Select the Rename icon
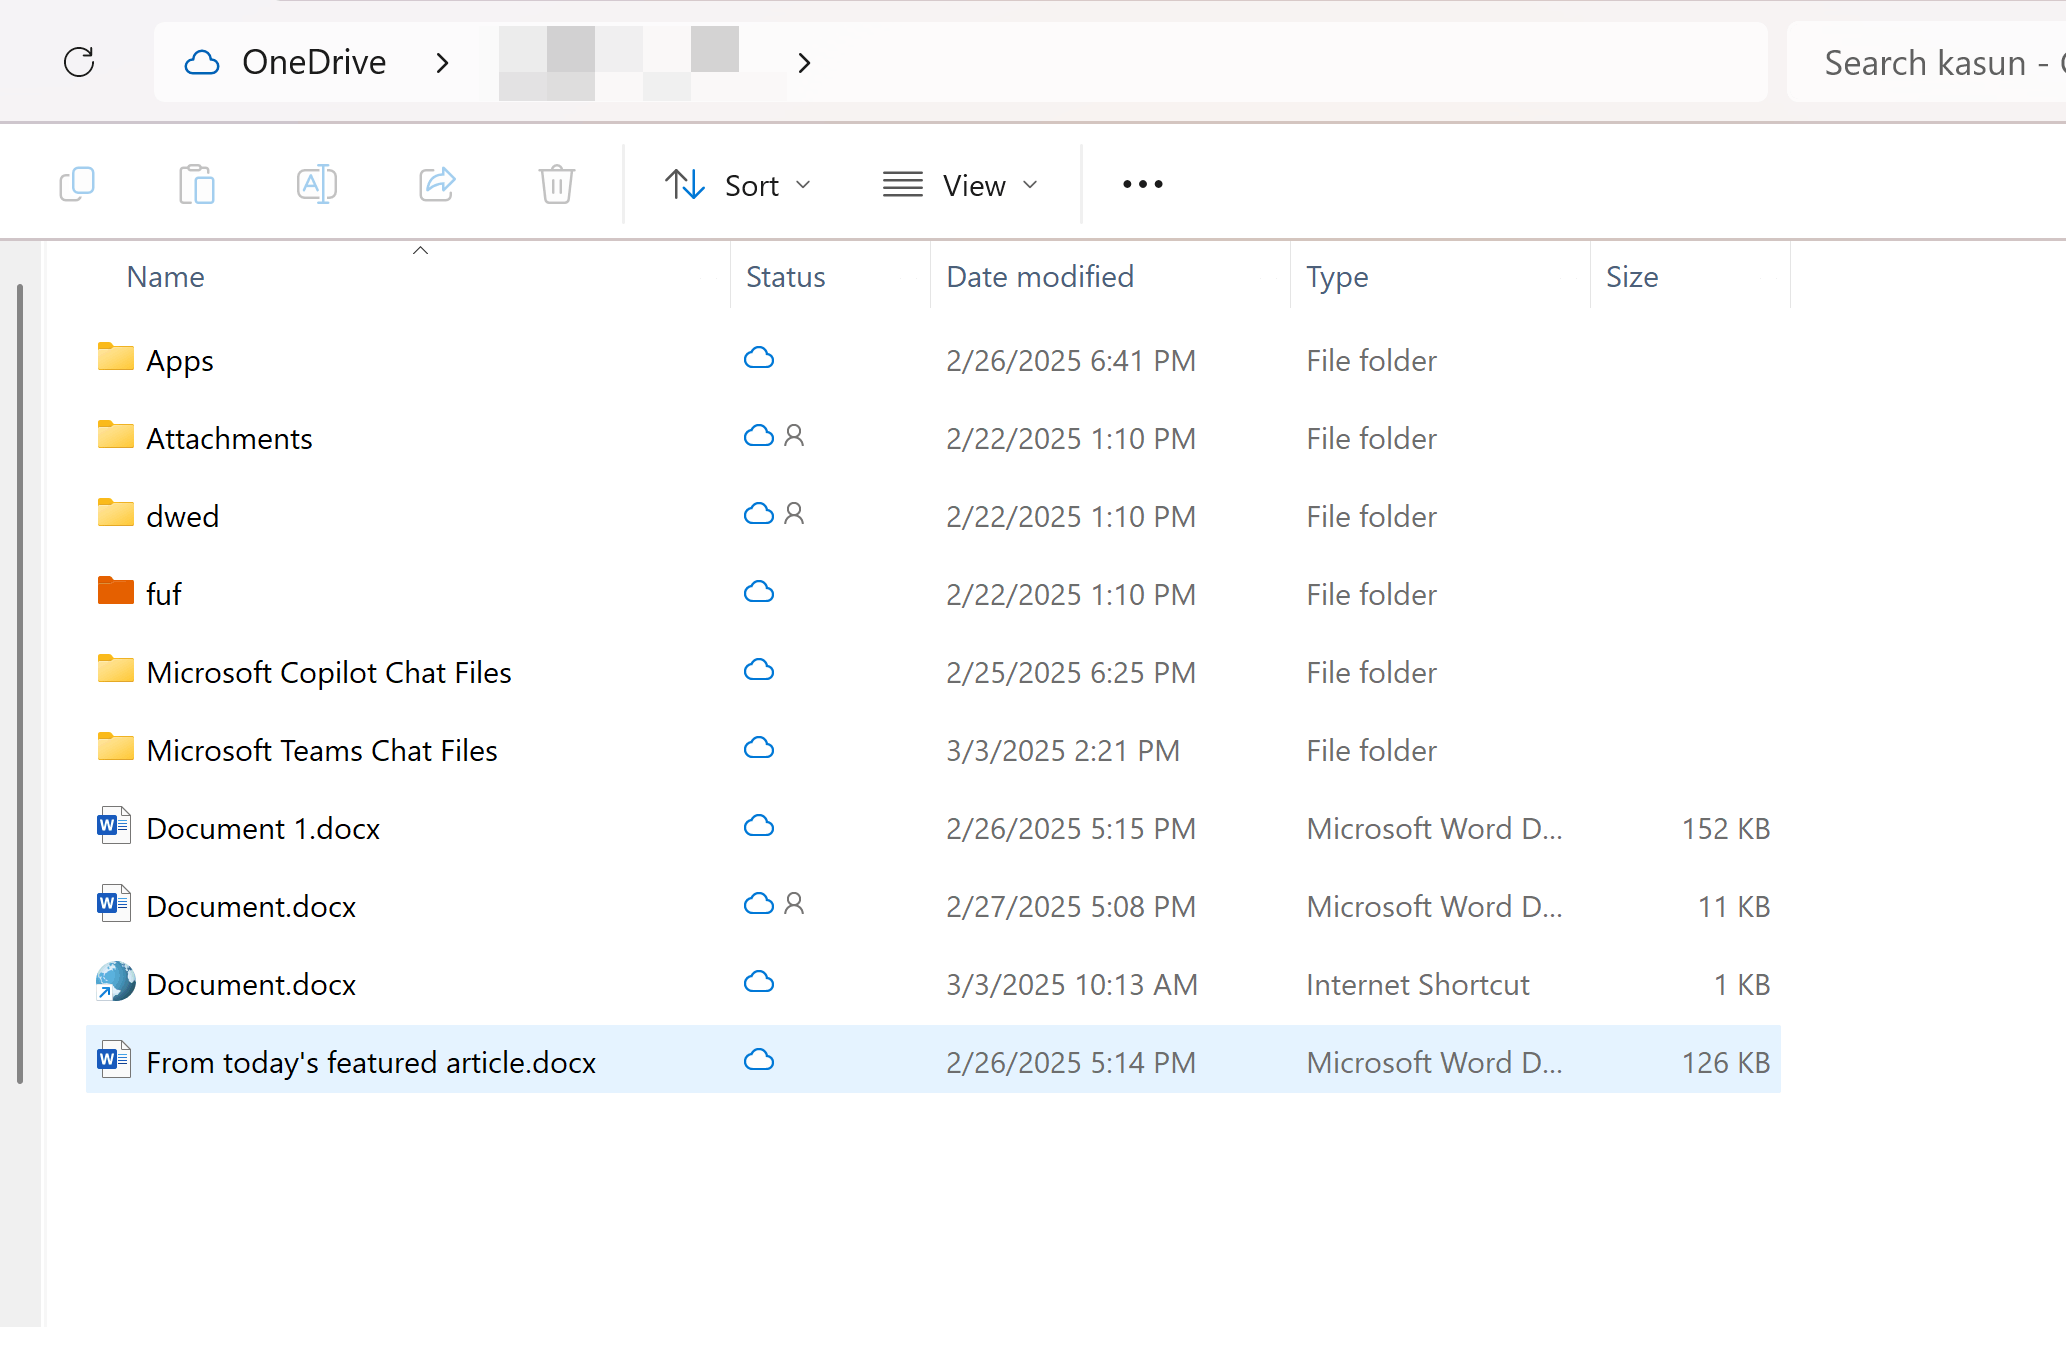Screen dimensions: 2066x1365 (x=316, y=184)
